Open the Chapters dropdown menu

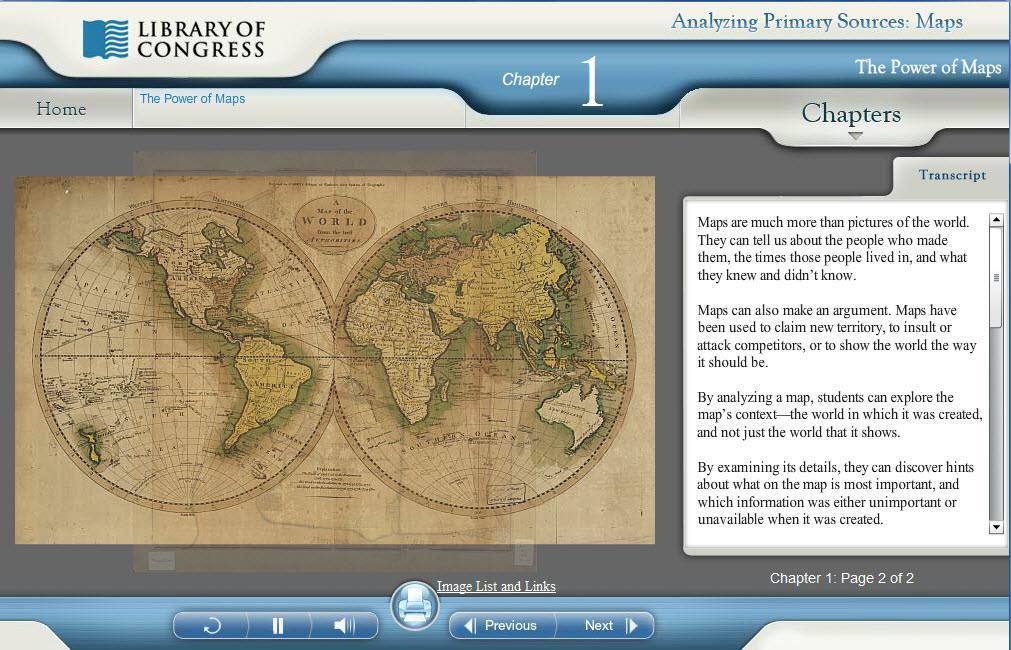850,113
